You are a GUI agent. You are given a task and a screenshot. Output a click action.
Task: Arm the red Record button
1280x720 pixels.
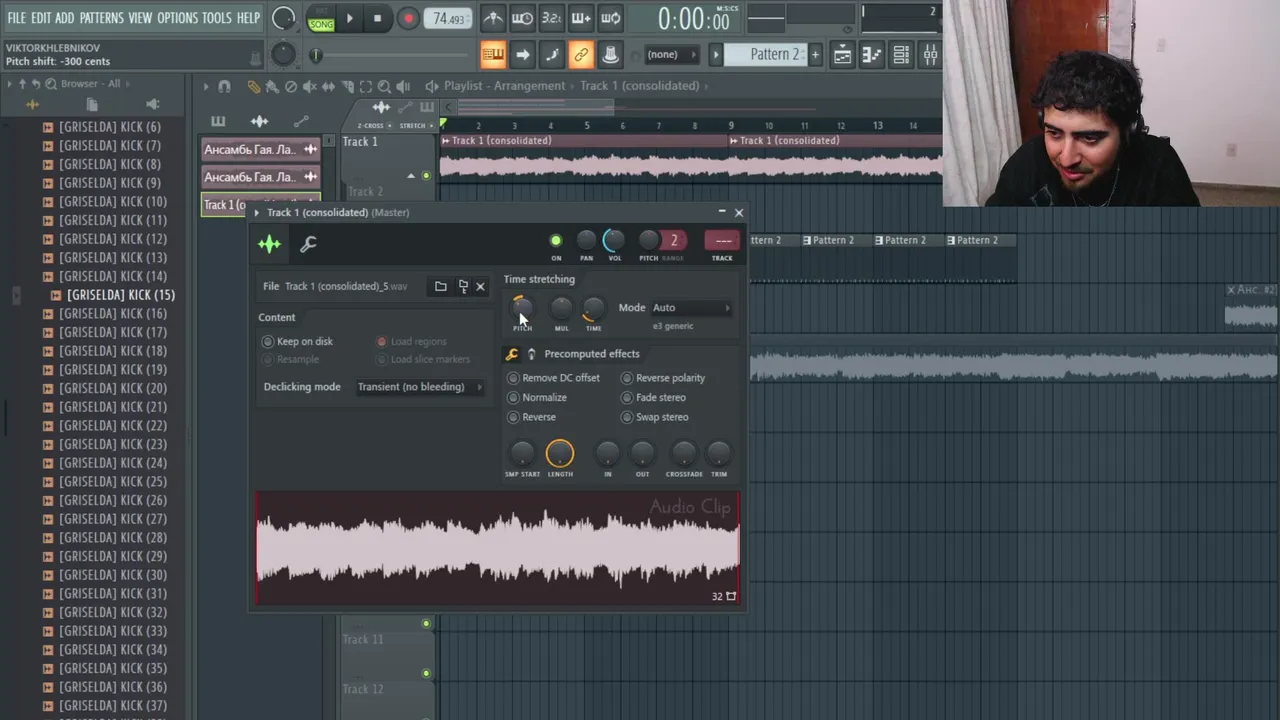(408, 18)
